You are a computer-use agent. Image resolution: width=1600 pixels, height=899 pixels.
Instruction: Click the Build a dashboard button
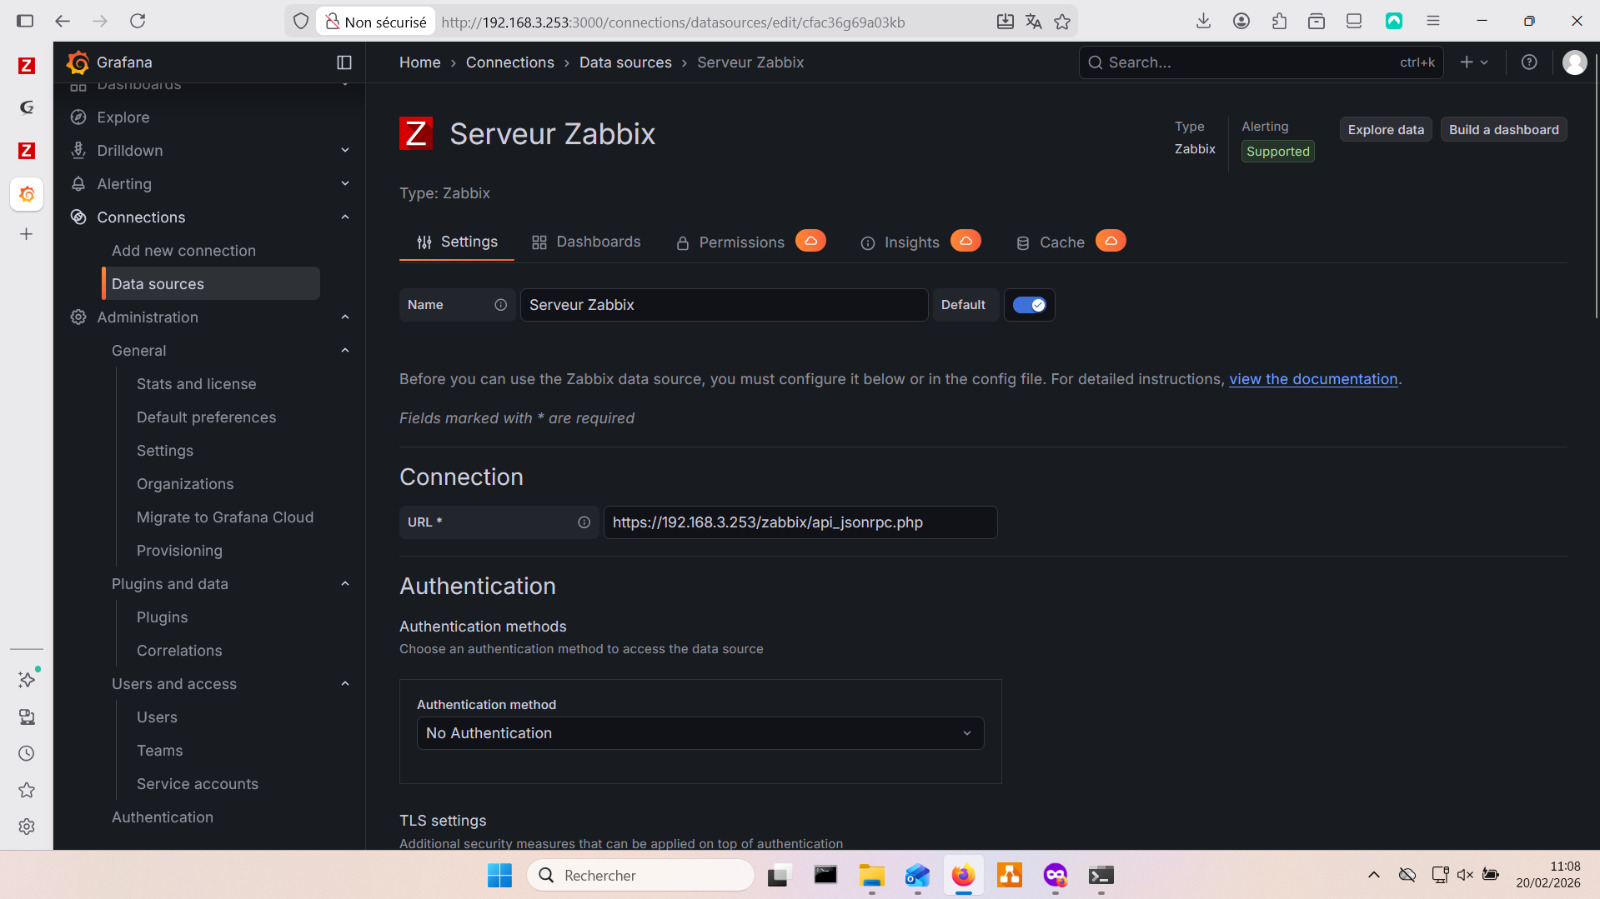click(1504, 130)
